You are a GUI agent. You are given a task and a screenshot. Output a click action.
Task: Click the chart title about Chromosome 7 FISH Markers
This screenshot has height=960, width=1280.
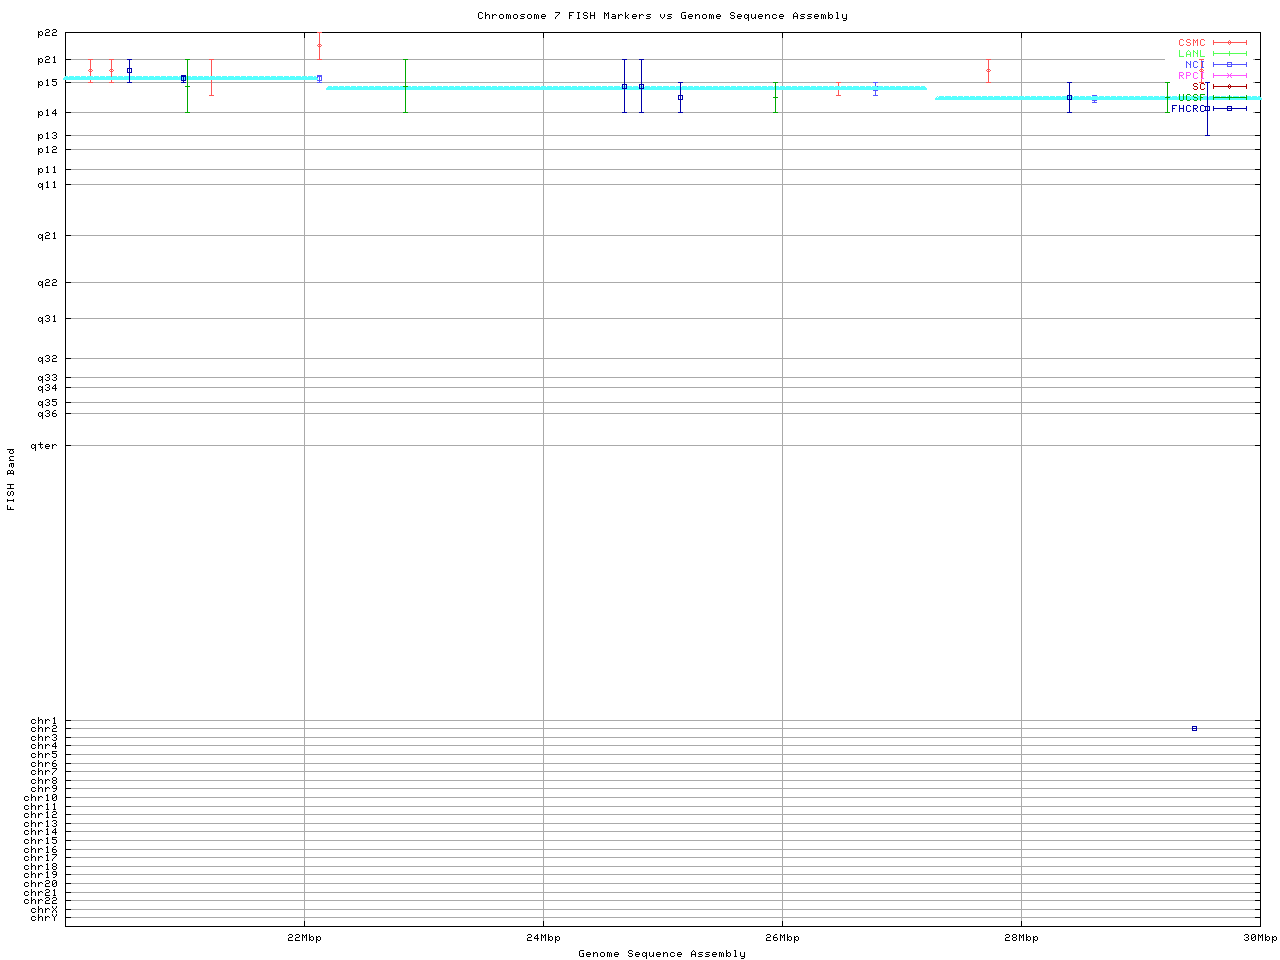(x=662, y=16)
